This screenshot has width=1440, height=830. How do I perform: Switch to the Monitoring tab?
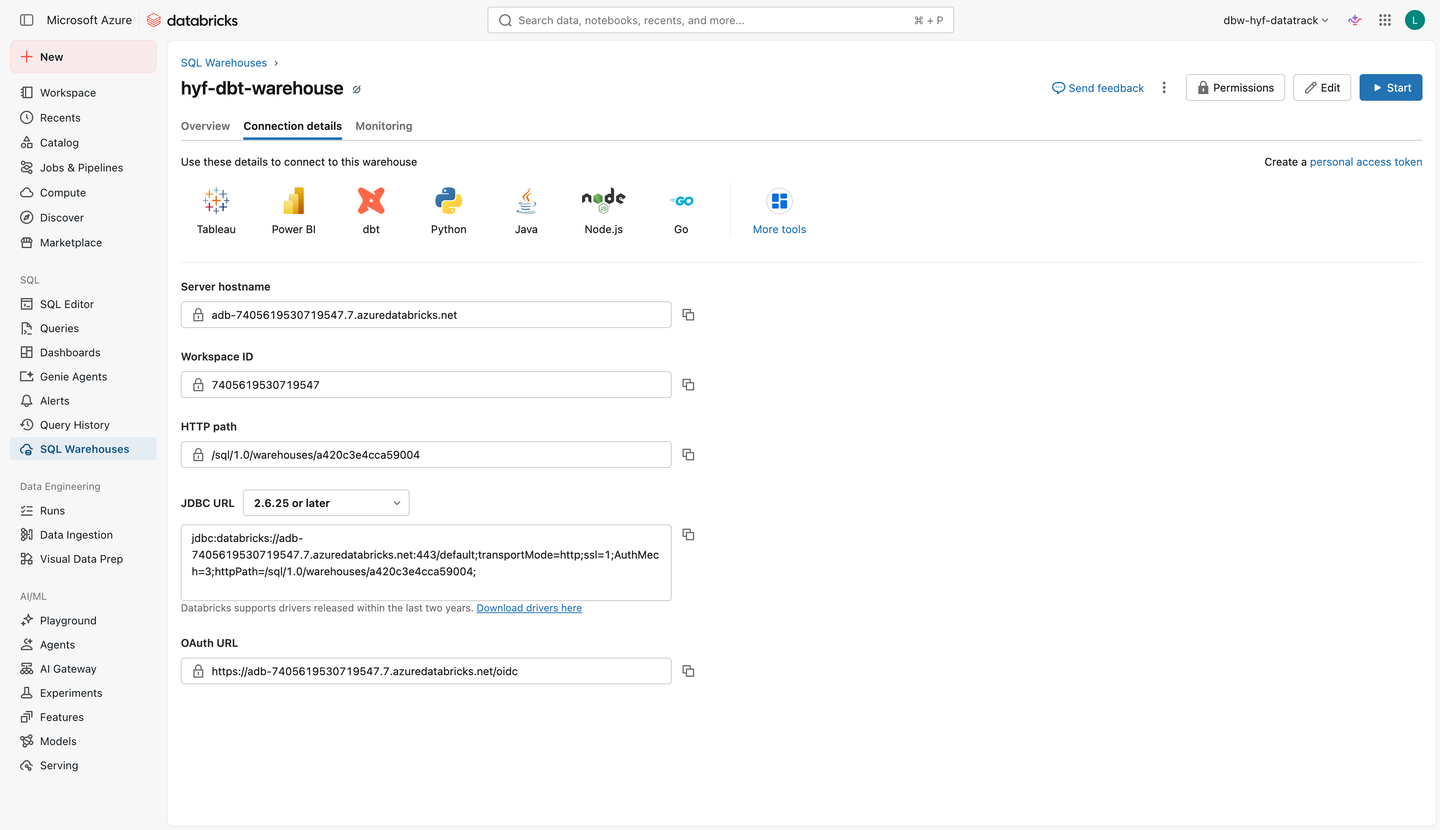[384, 126]
